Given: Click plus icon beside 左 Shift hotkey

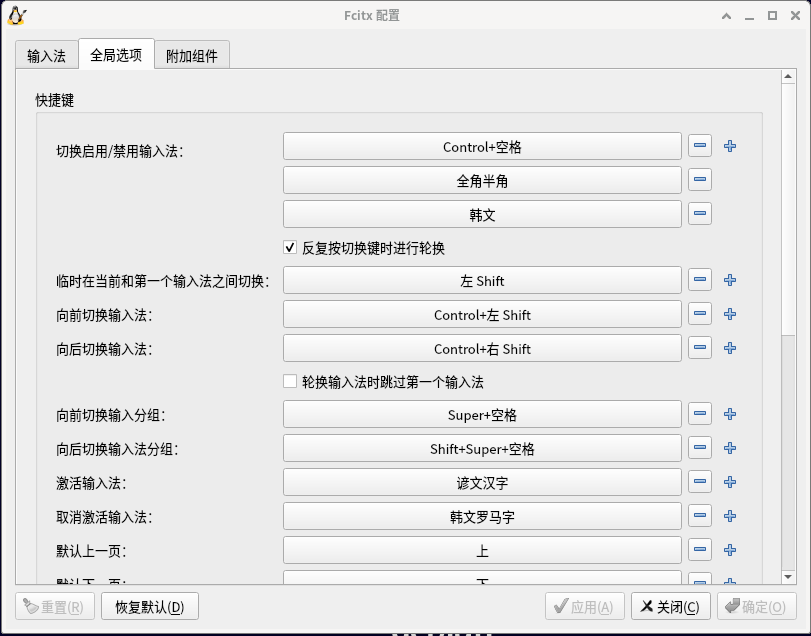Looking at the screenshot, I should tap(730, 280).
